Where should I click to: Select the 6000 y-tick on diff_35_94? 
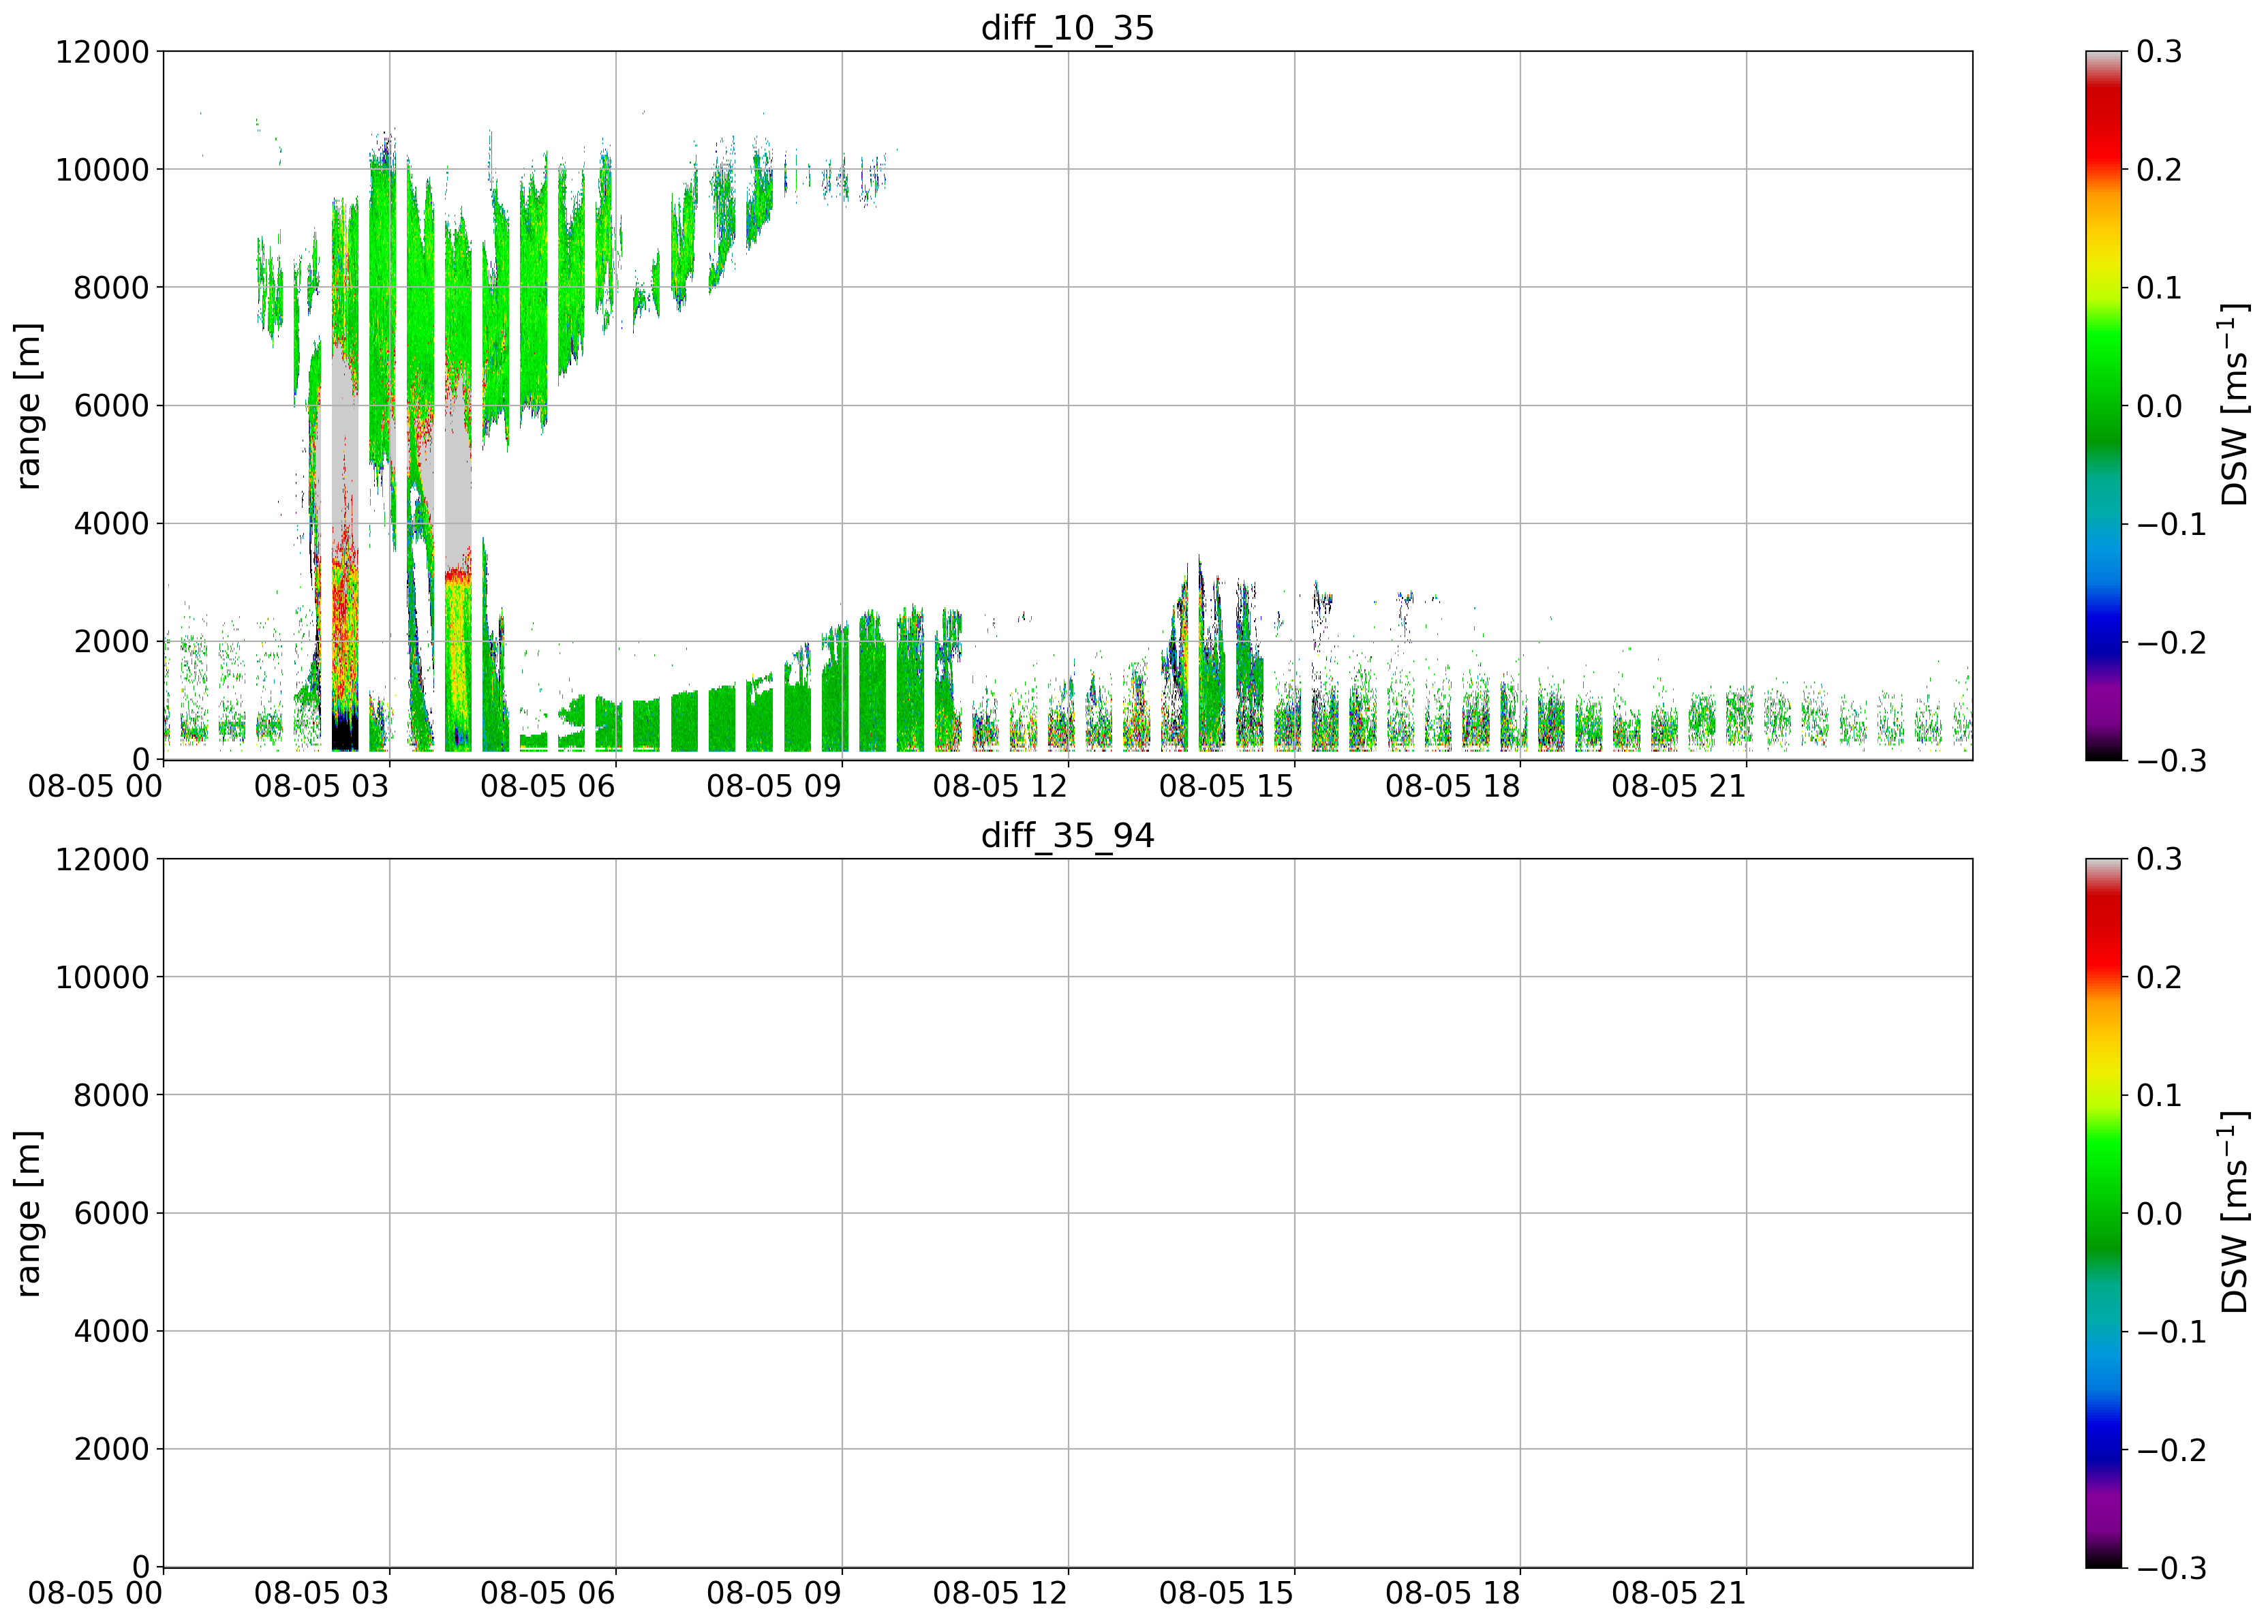tap(111, 1213)
